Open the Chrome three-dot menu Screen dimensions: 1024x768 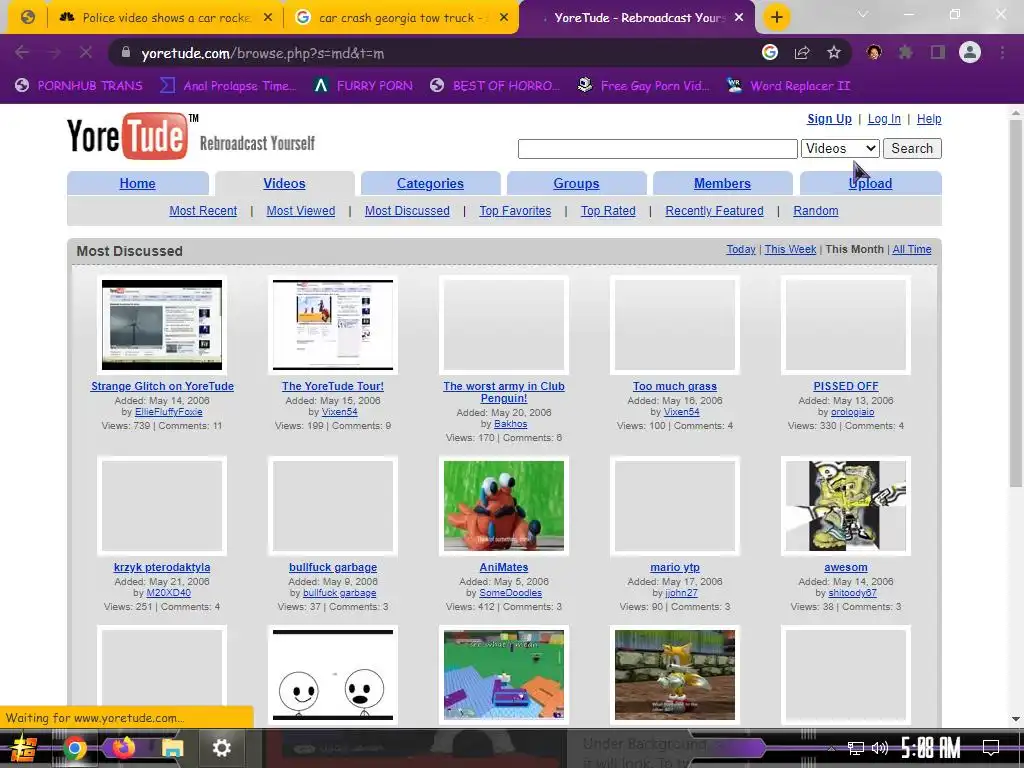(x=1002, y=52)
